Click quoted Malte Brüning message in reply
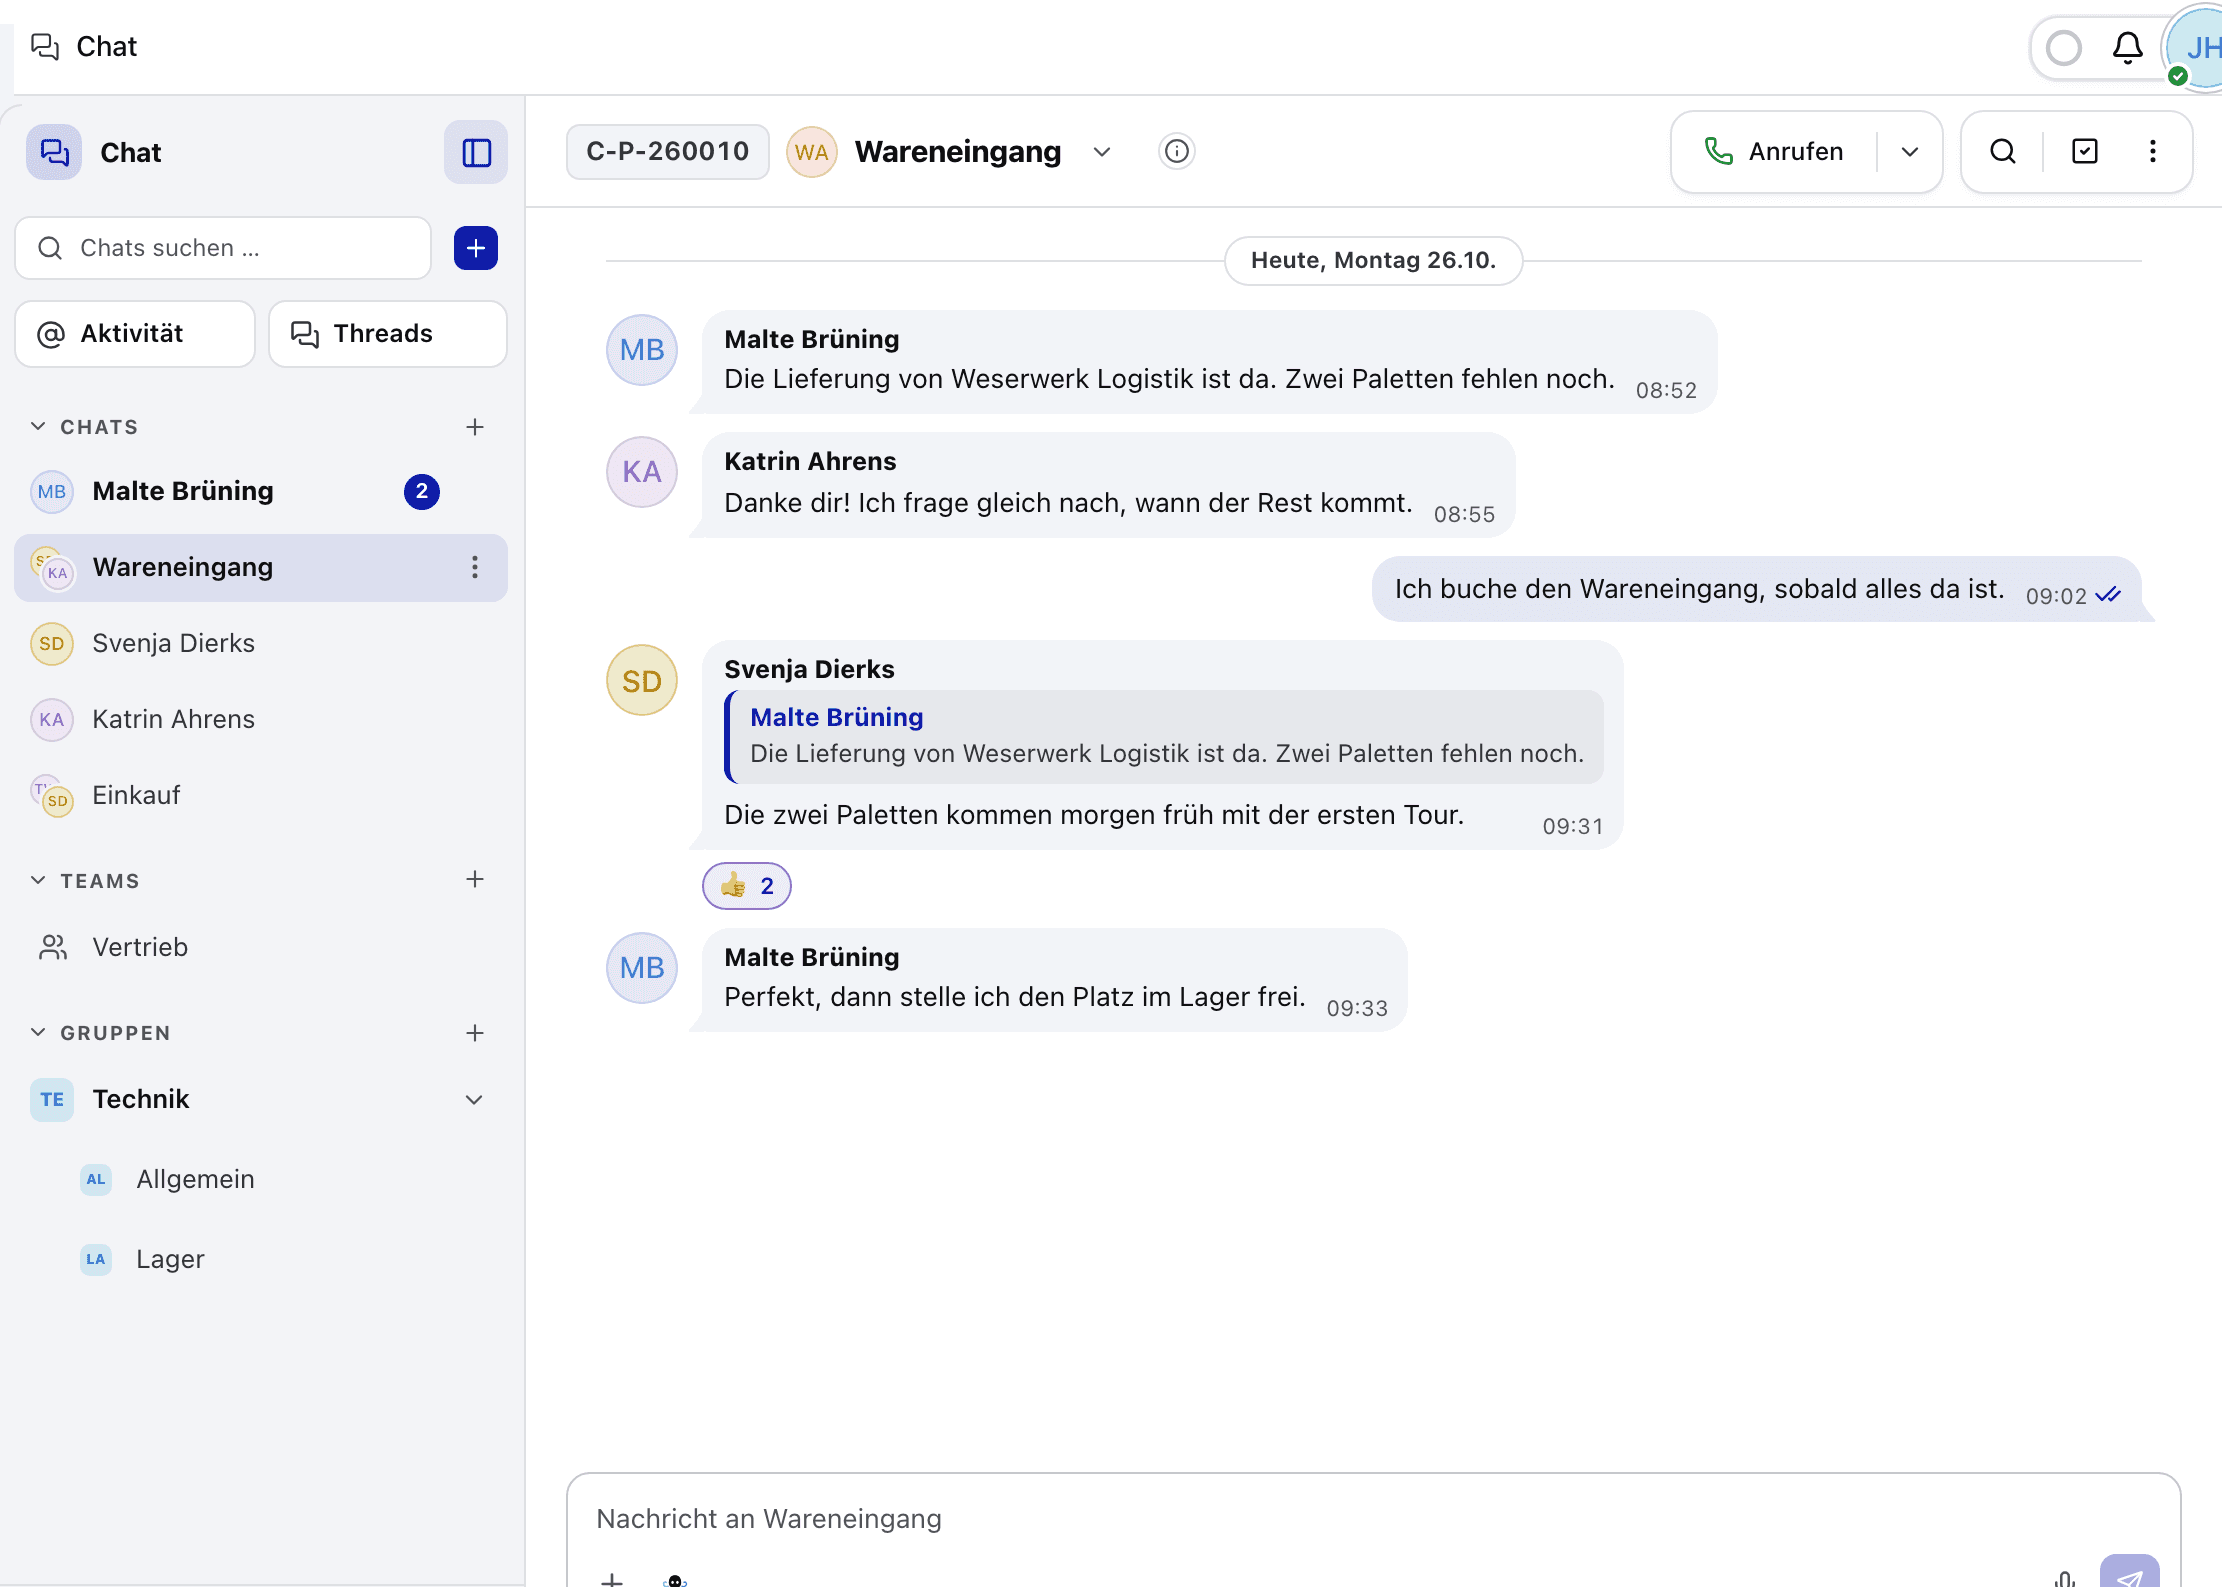2222x1587 pixels. (1164, 736)
